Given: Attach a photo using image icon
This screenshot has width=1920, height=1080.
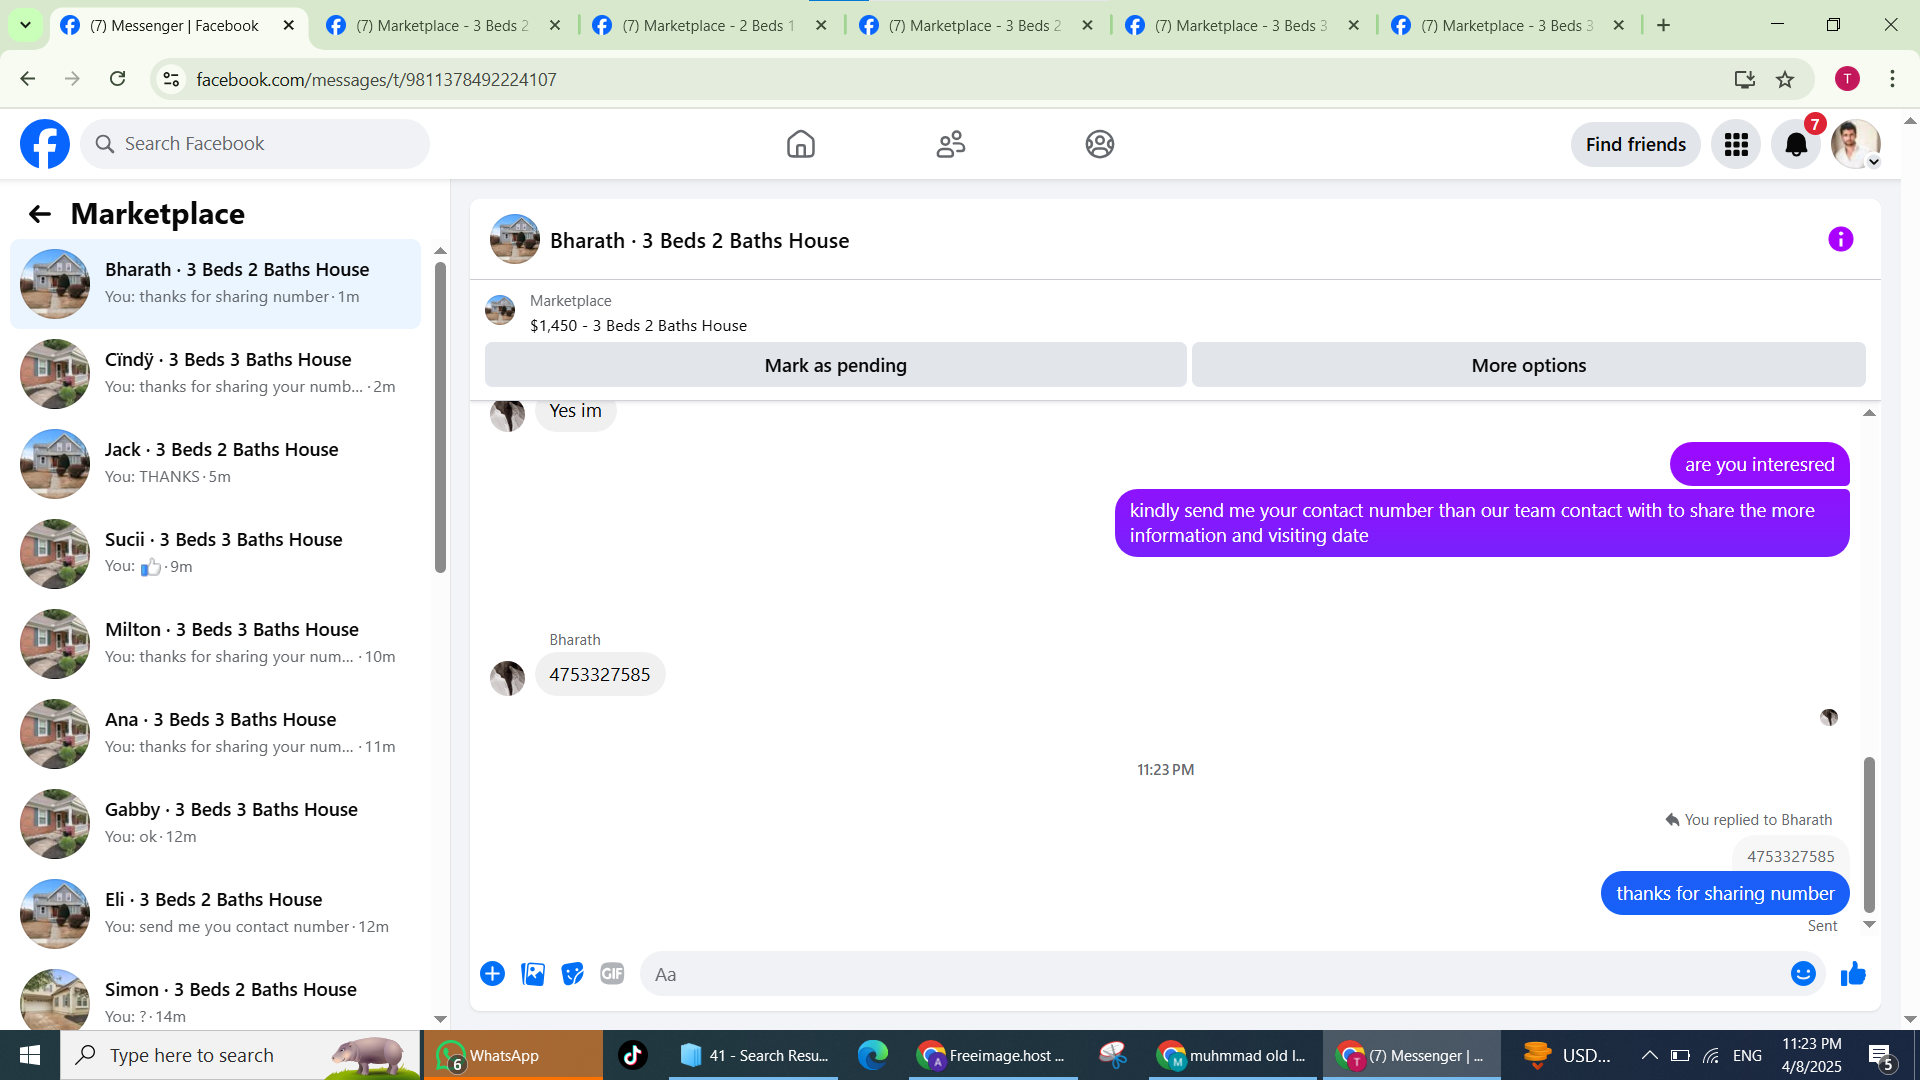Looking at the screenshot, I should click(x=533, y=974).
